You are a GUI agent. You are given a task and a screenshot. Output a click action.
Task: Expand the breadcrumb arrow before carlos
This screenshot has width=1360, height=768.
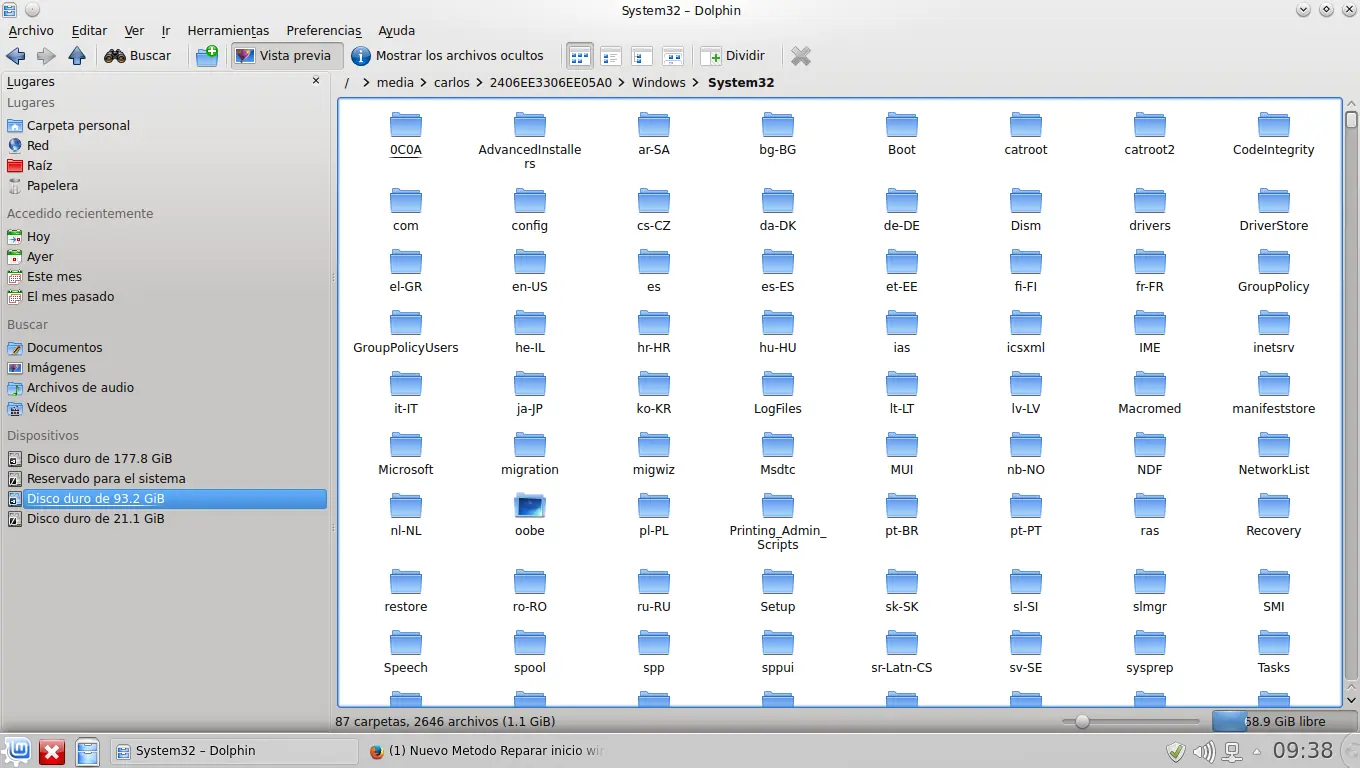click(x=424, y=83)
